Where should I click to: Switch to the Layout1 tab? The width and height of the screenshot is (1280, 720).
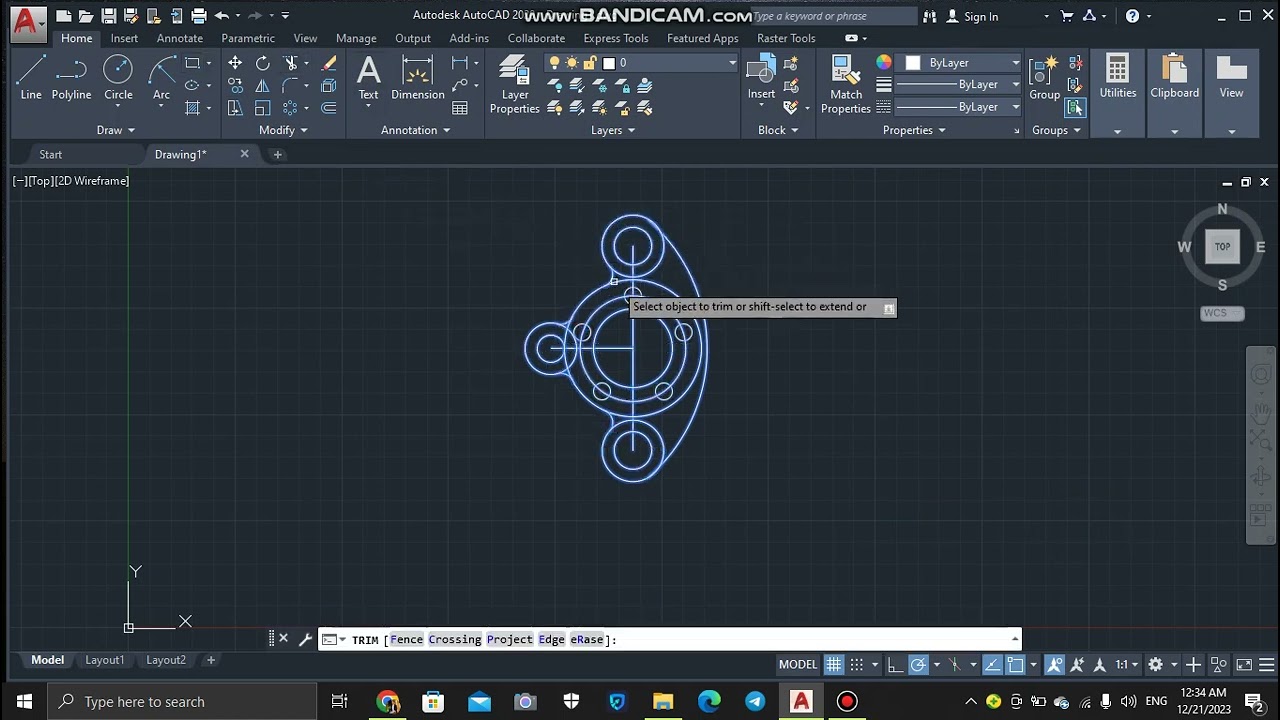click(x=105, y=660)
